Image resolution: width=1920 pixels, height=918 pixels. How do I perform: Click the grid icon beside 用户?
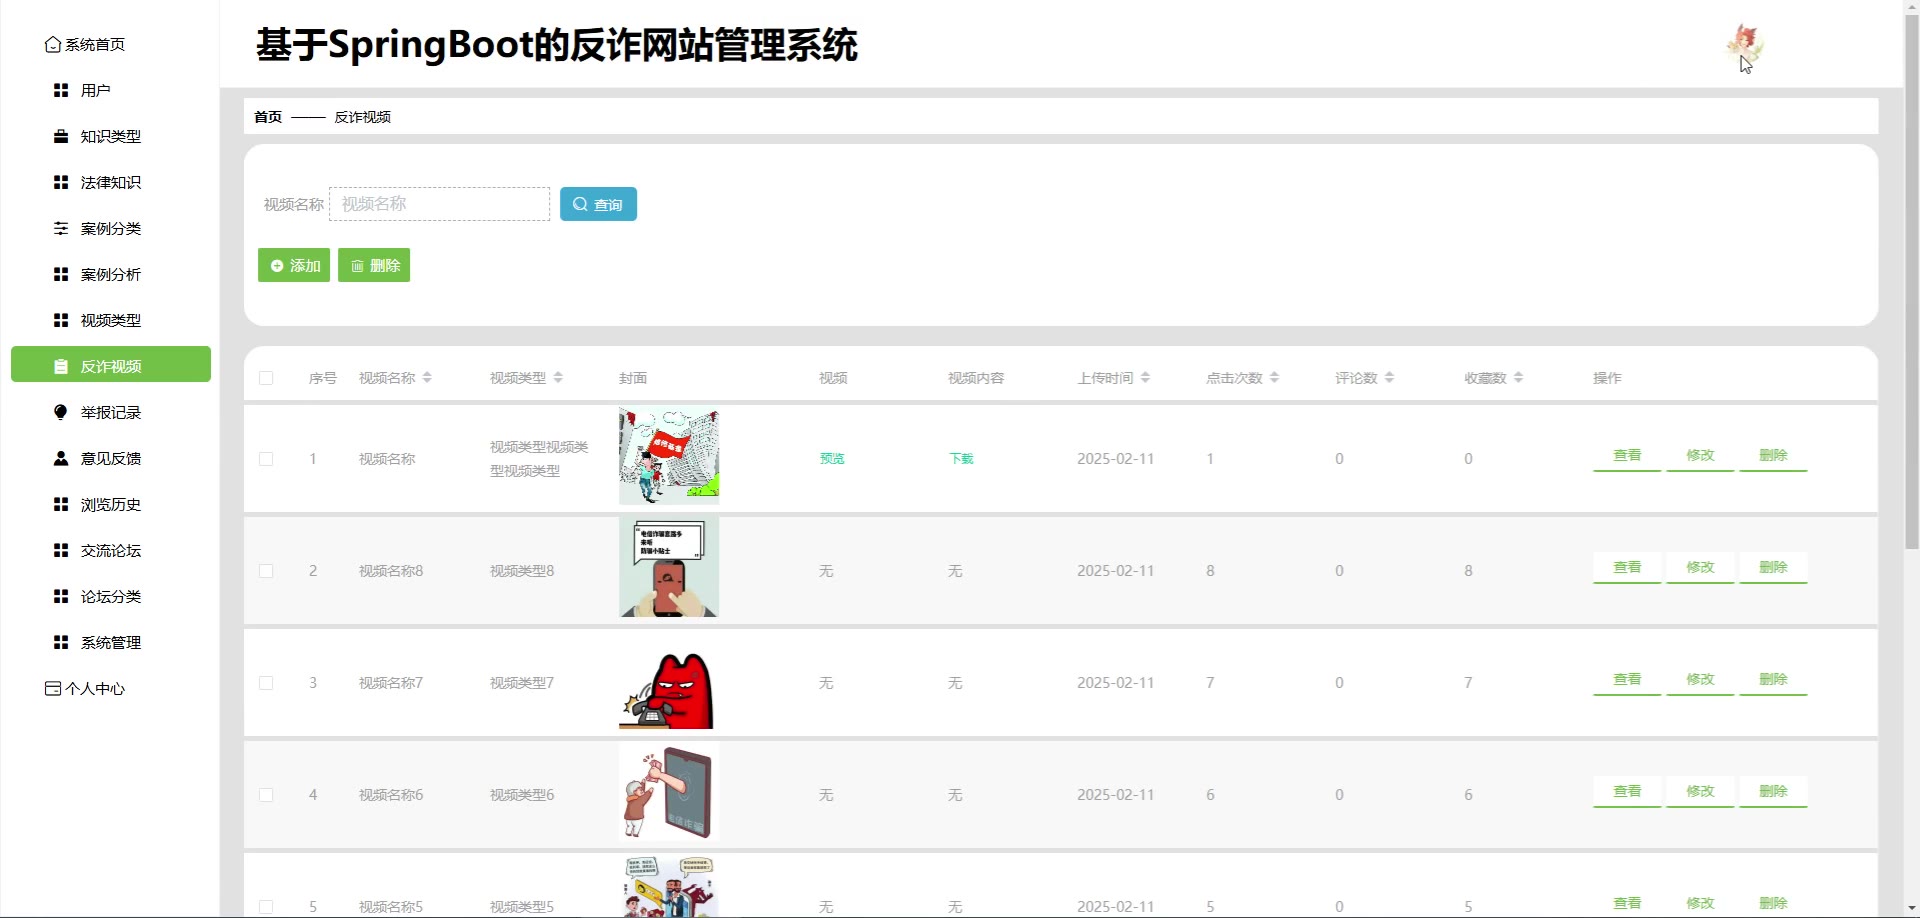[61, 90]
